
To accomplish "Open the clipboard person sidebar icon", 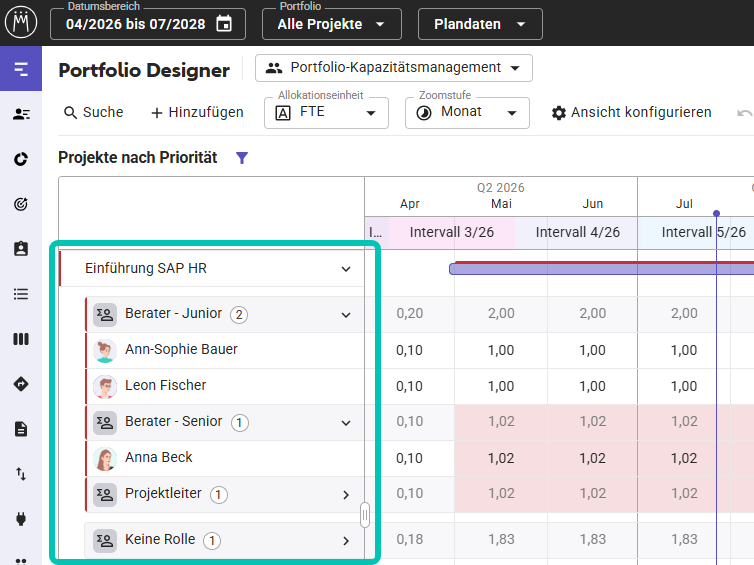I will click(x=21, y=249).
